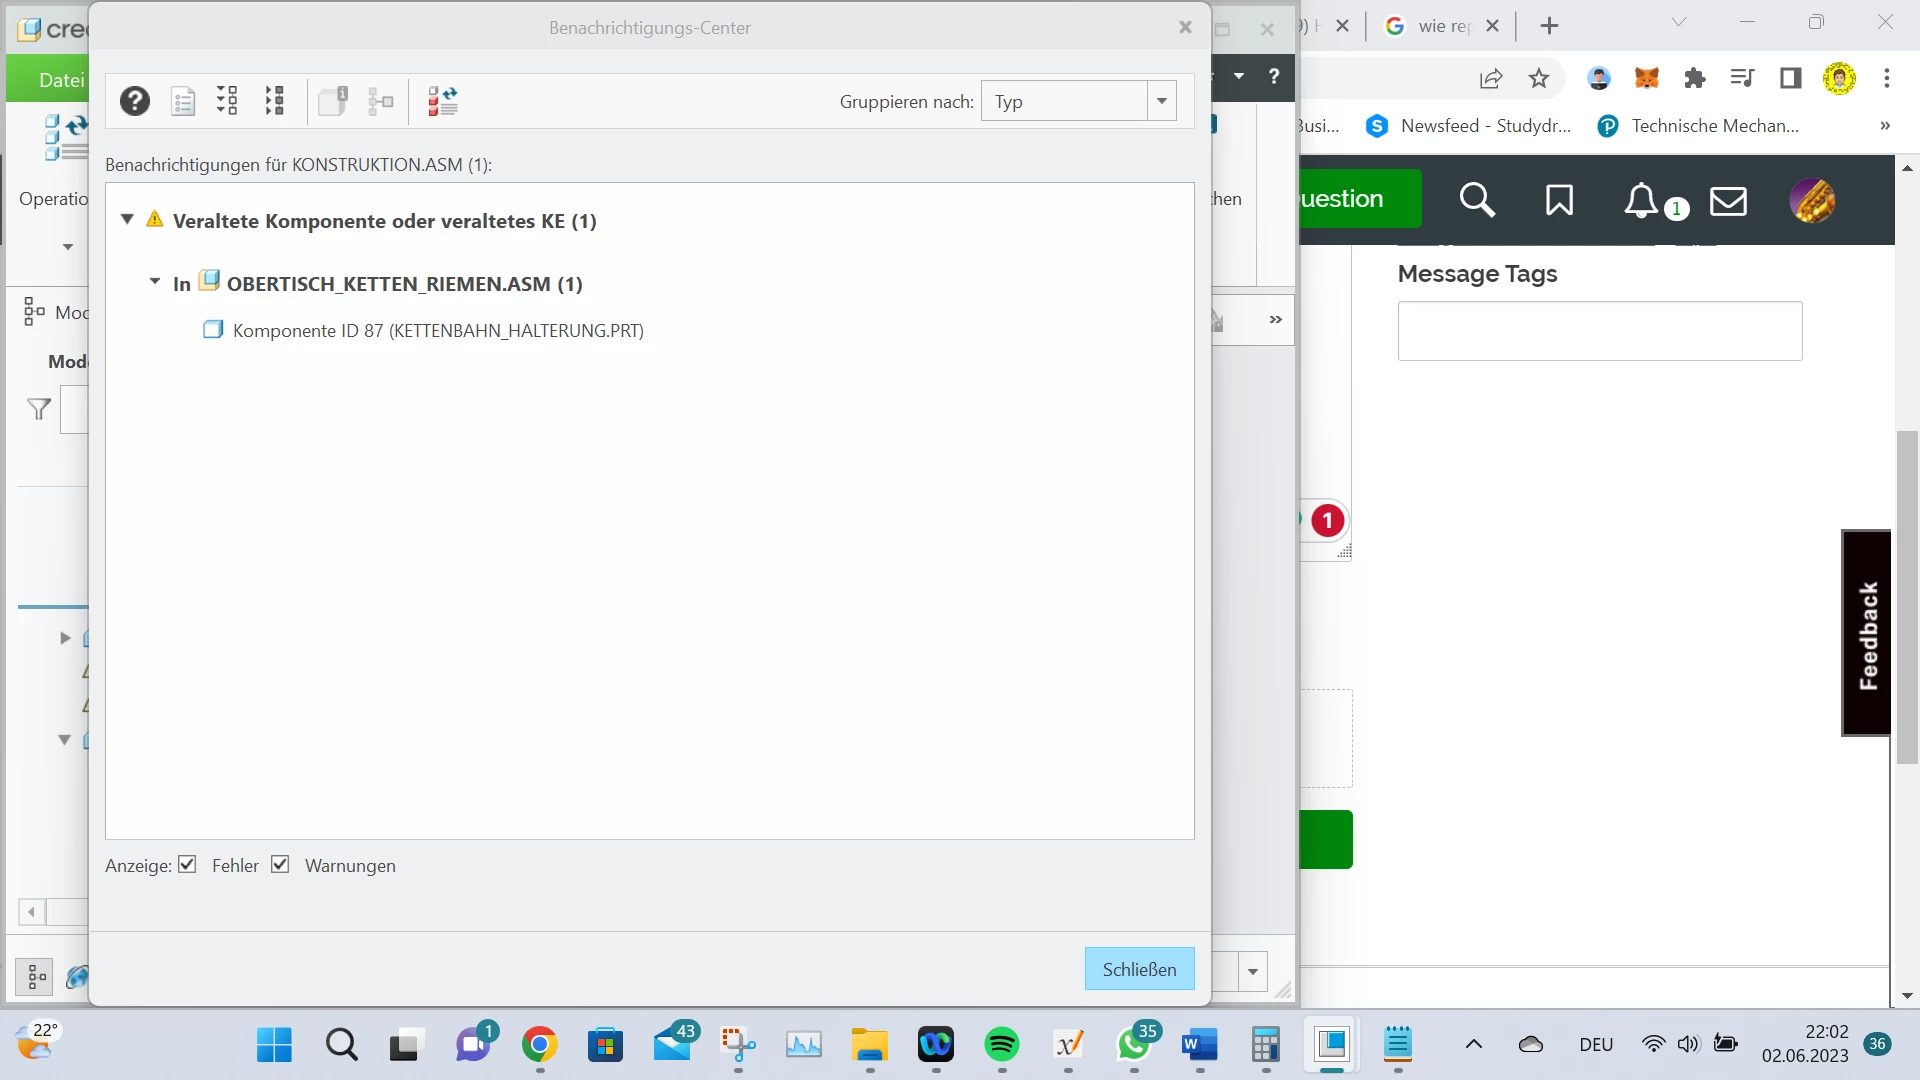Click the expand all tree icon
The height and width of the screenshot is (1080, 1920).
228,101
